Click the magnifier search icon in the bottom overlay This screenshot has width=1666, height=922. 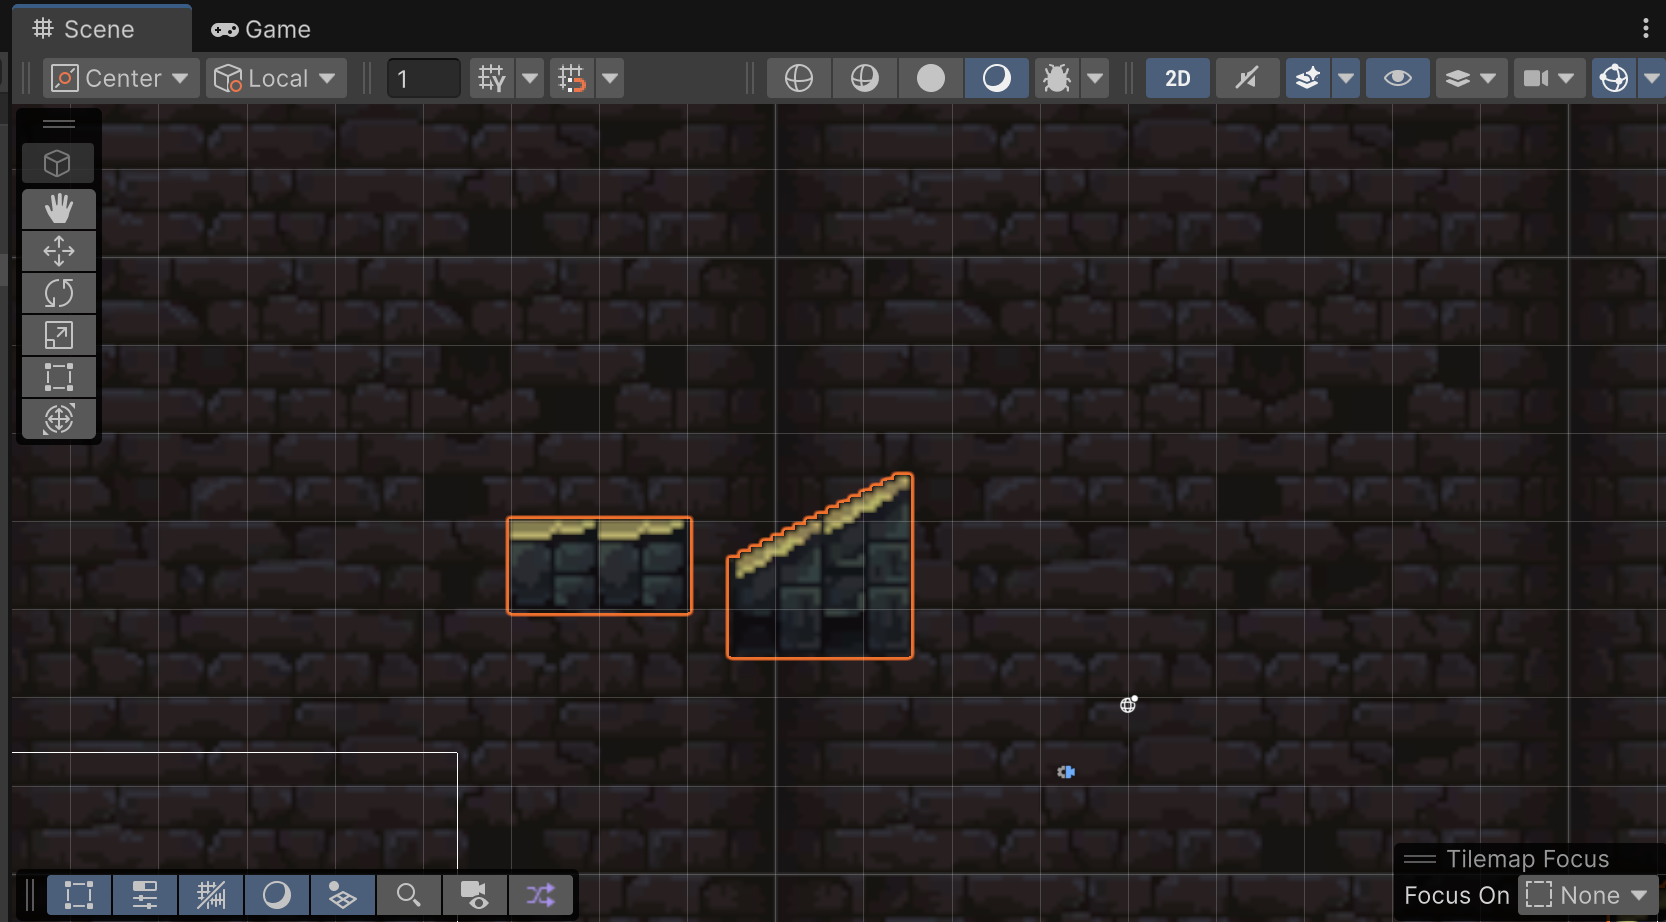tap(408, 895)
